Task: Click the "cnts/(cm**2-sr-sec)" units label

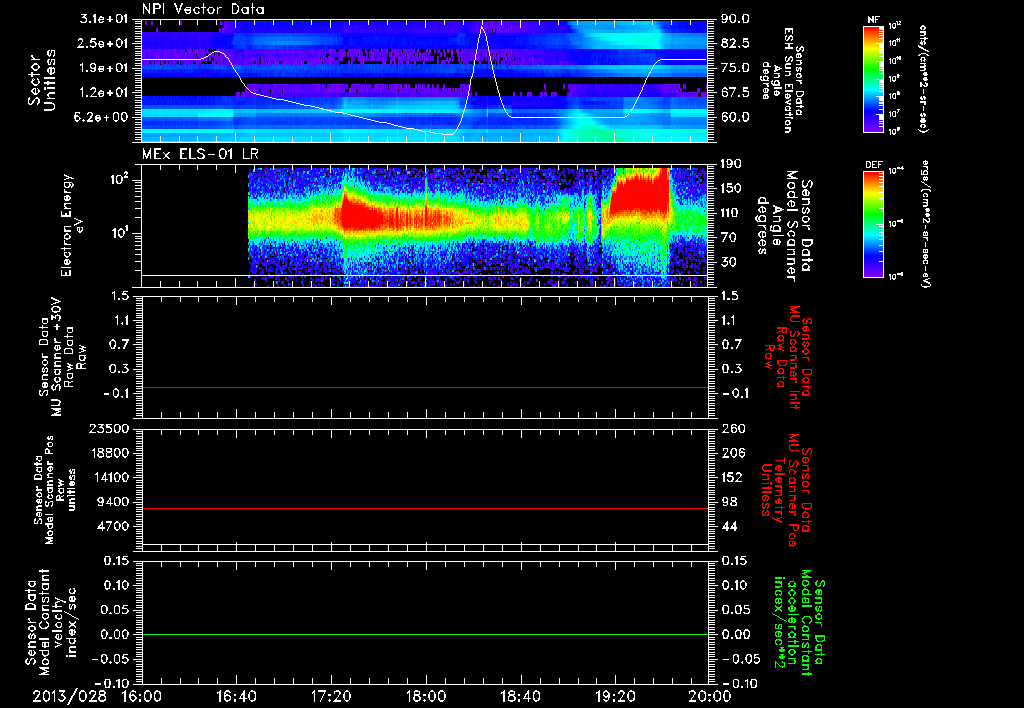Action: (x=923, y=79)
